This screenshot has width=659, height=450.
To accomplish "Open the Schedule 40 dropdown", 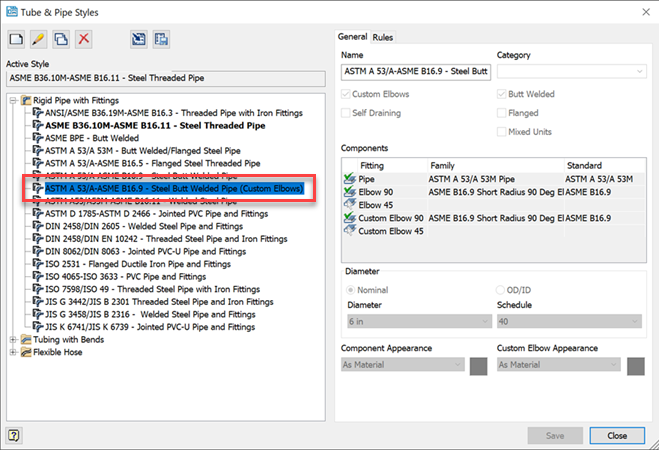I will tap(569, 321).
